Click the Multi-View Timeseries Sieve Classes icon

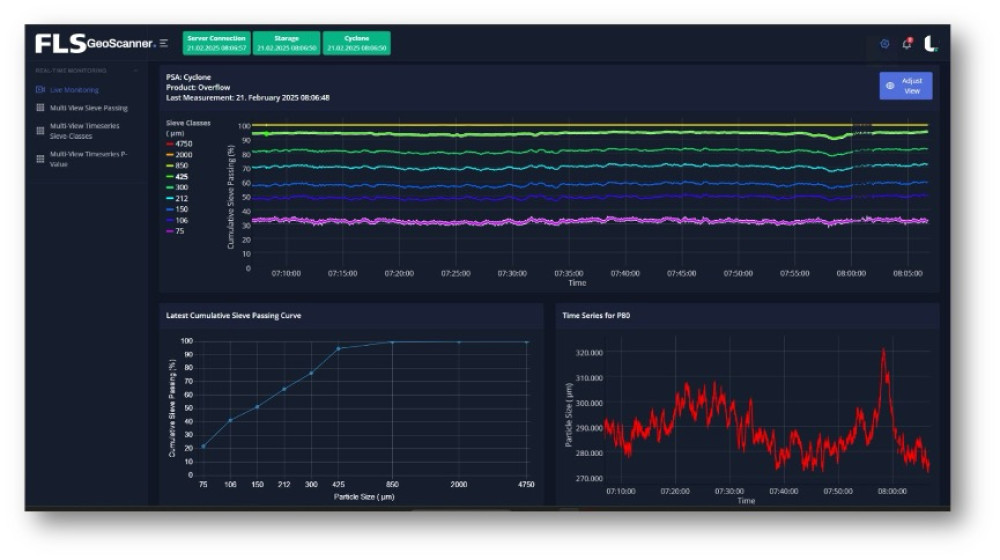click(x=40, y=131)
